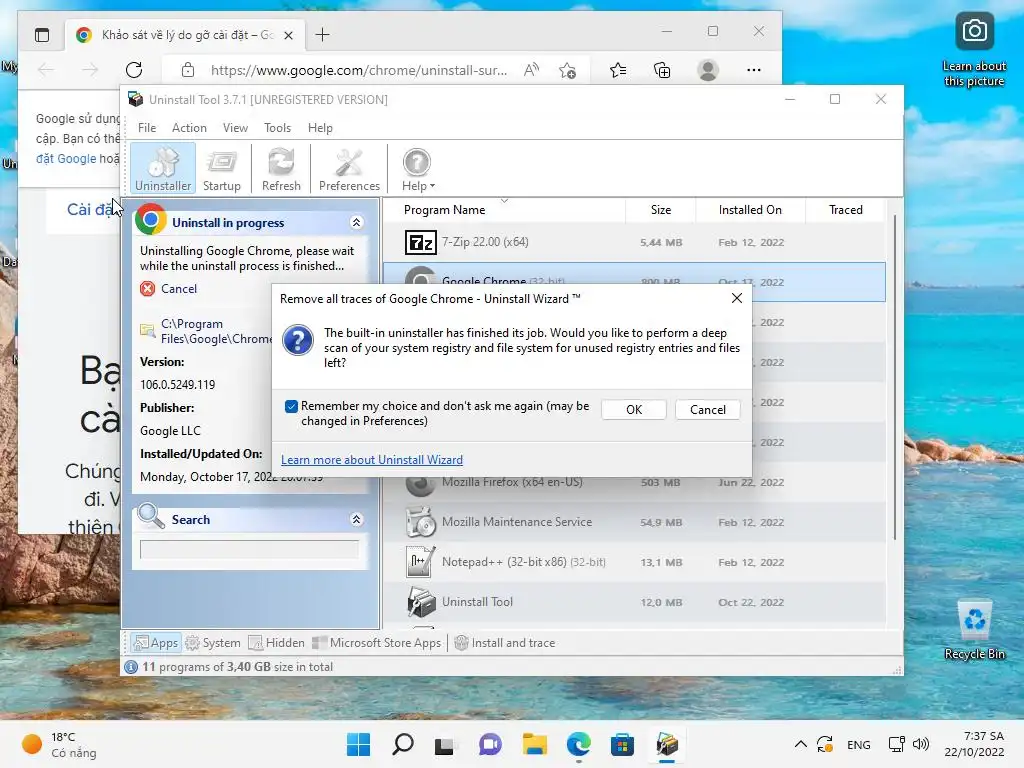Switch to the Hidden tab
This screenshot has width=1024, height=768.
pyautogui.click(x=276, y=643)
